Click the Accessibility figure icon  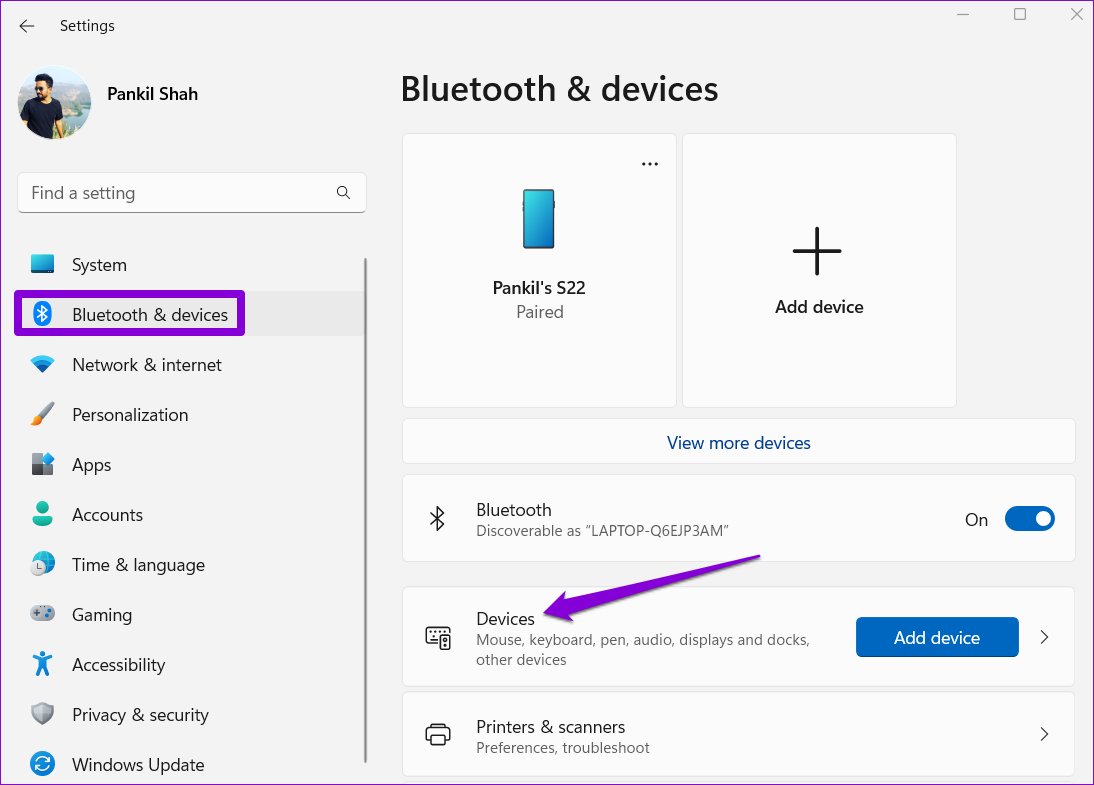(x=42, y=665)
